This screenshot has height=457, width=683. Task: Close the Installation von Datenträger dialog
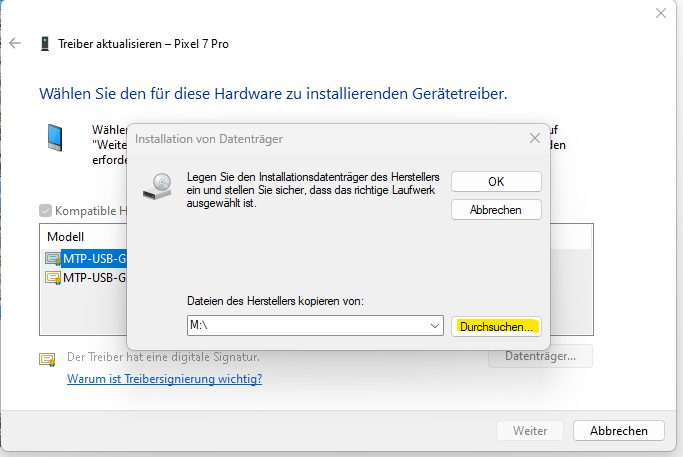click(533, 137)
